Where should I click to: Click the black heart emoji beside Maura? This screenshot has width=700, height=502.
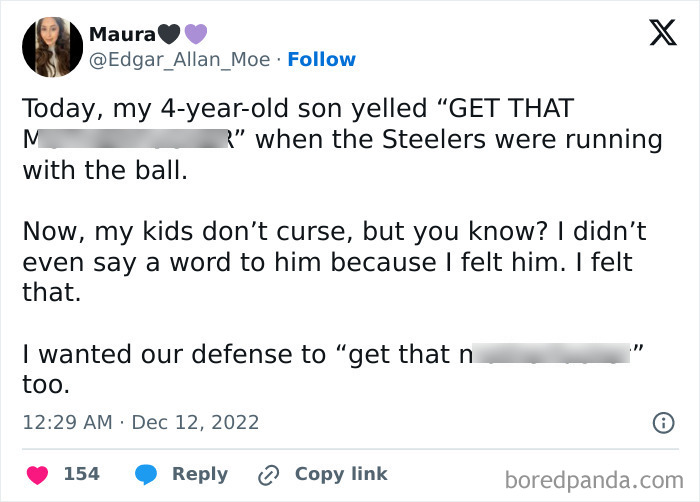tap(168, 34)
